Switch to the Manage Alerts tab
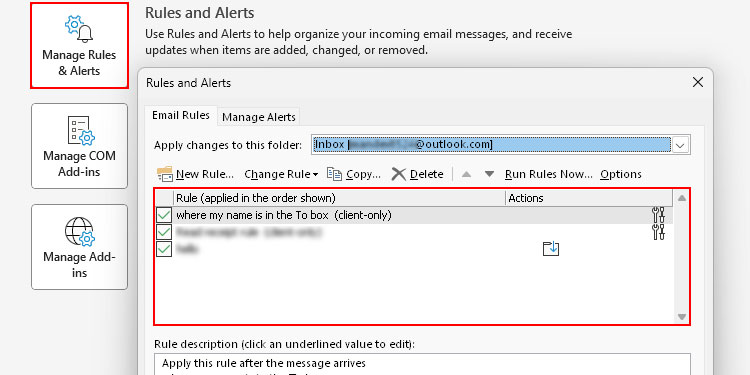Screen dimensions: 750x375 click(x=259, y=117)
